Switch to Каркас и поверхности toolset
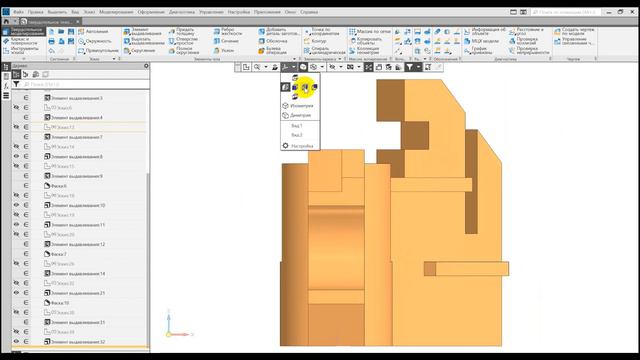Image resolution: width=640 pixels, height=360 pixels. click(x=20, y=41)
